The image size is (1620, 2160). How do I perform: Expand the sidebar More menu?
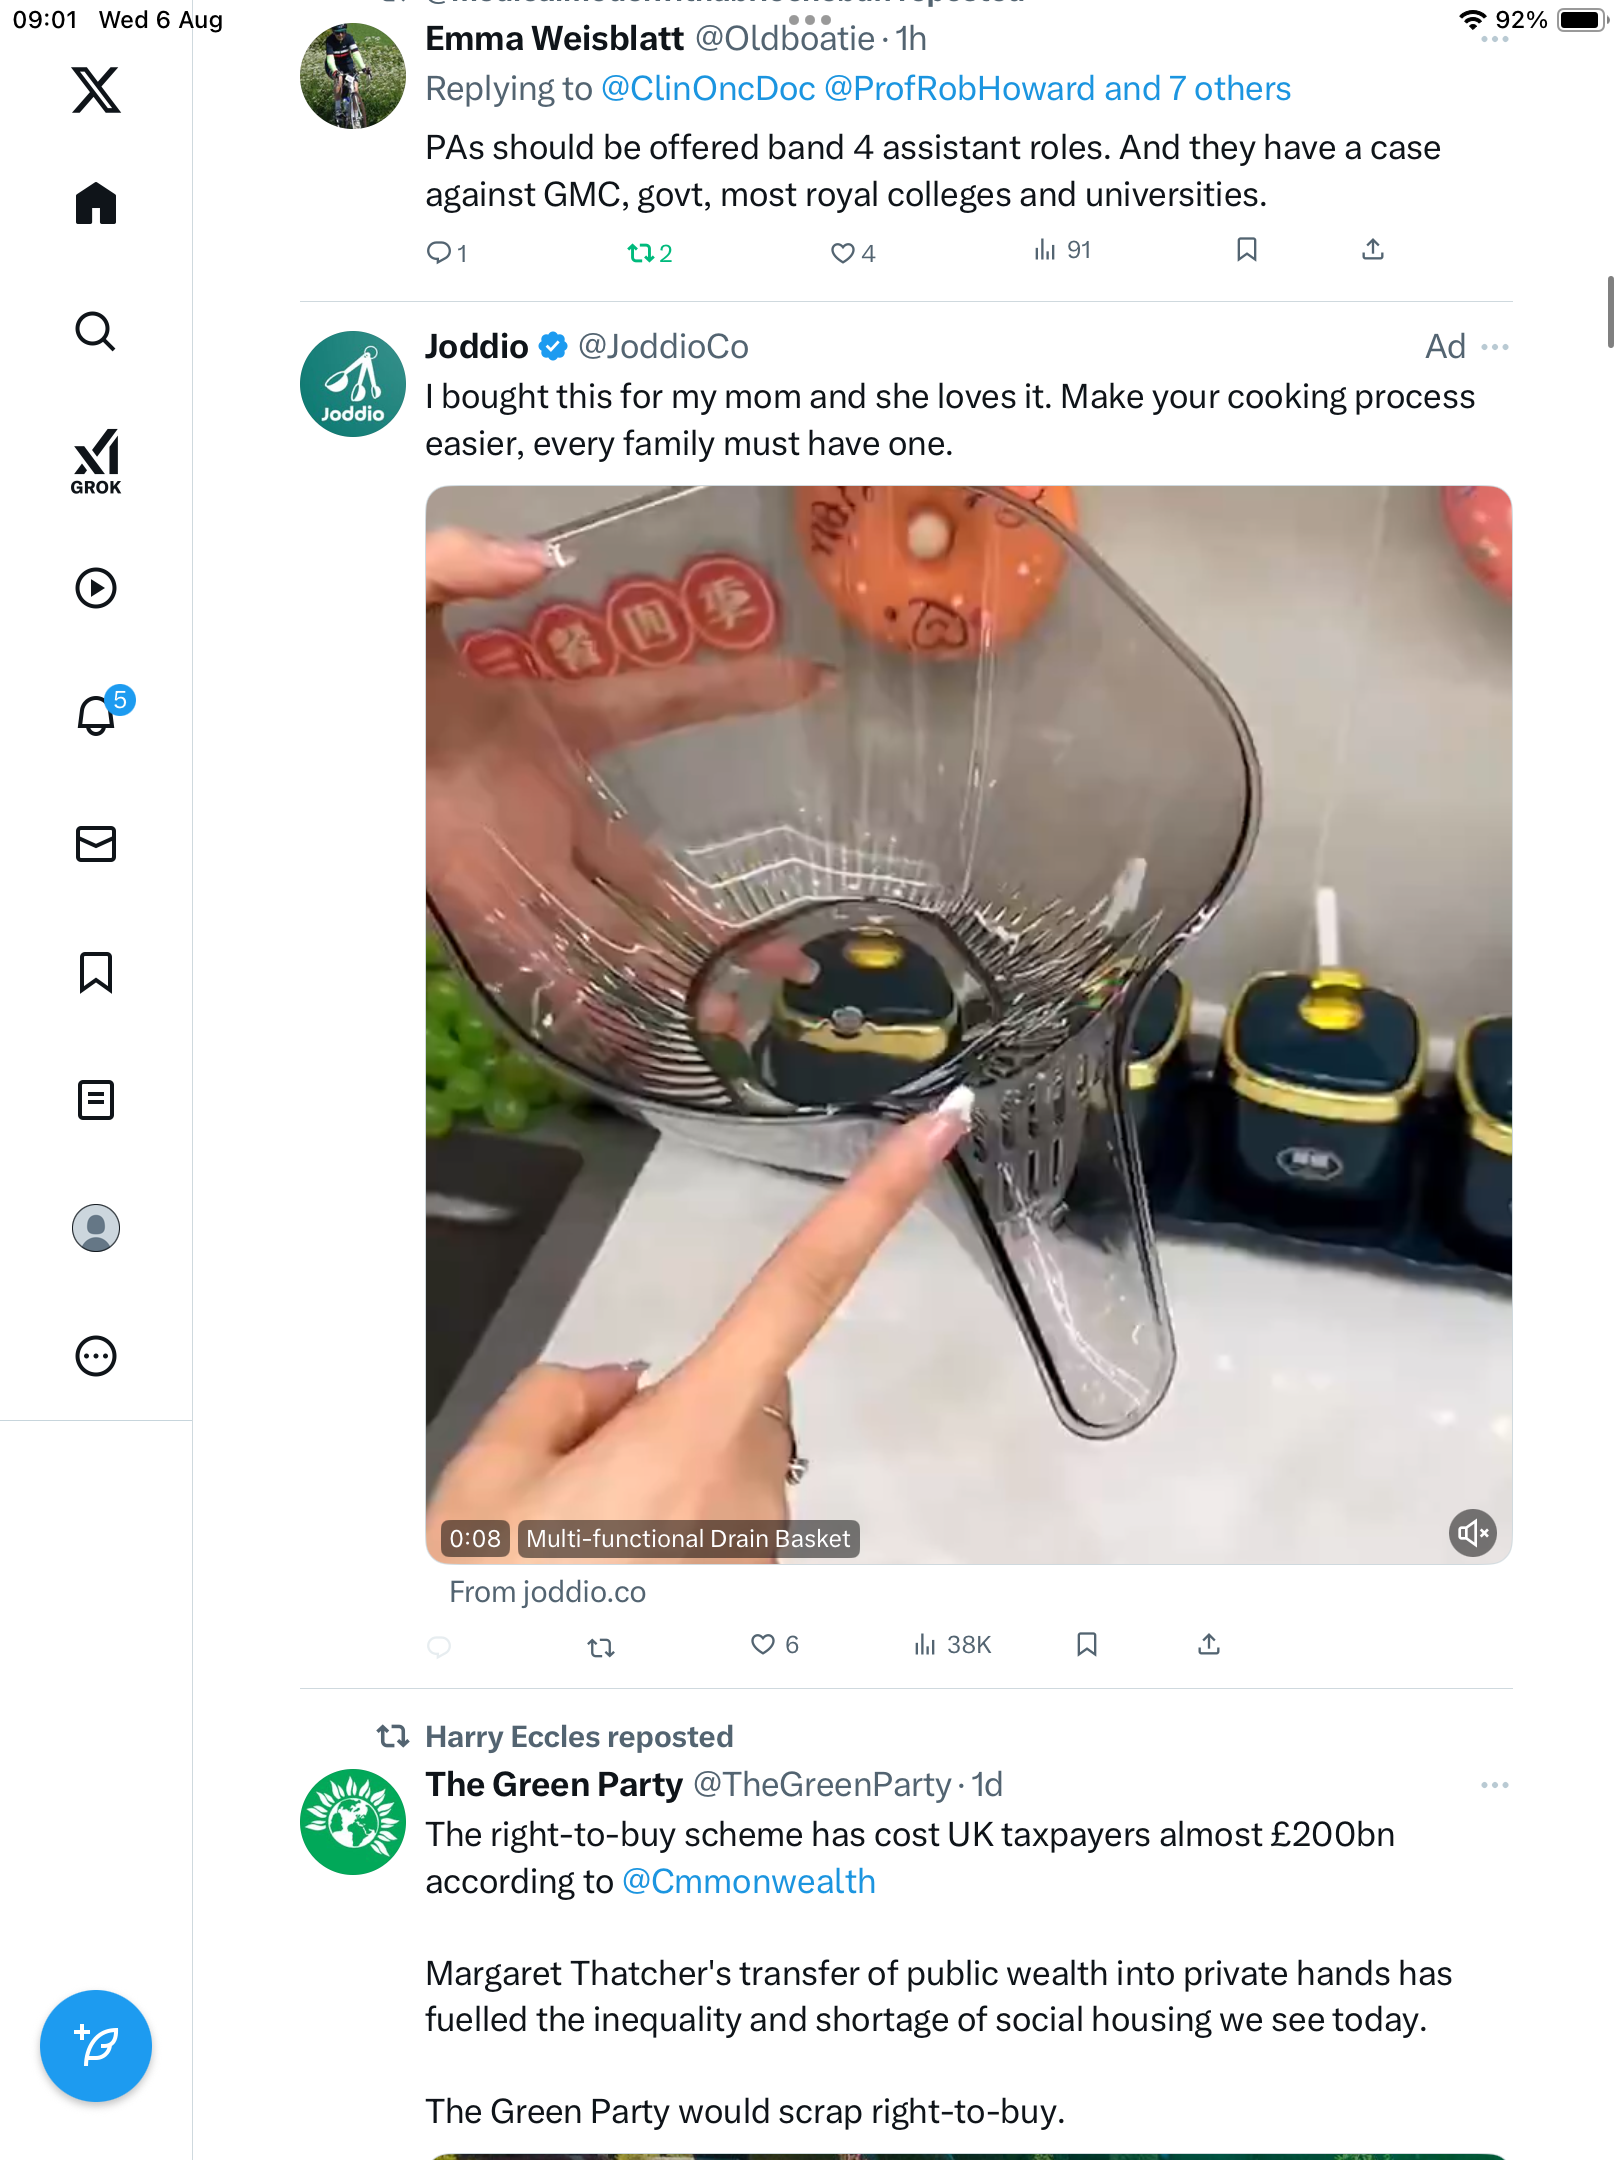pyautogui.click(x=96, y=1356)
